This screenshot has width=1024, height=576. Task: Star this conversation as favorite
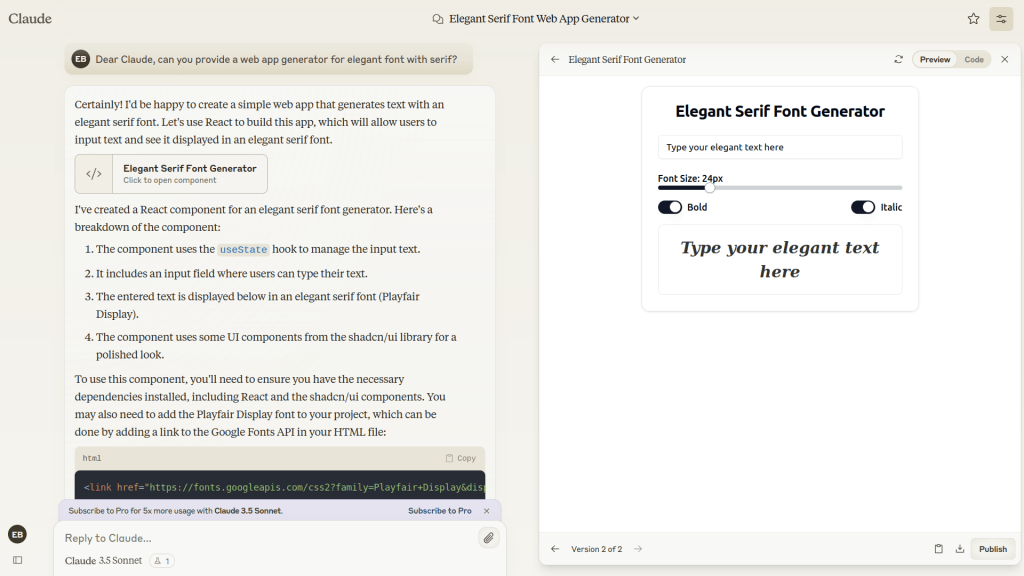(x=973, y=19)
